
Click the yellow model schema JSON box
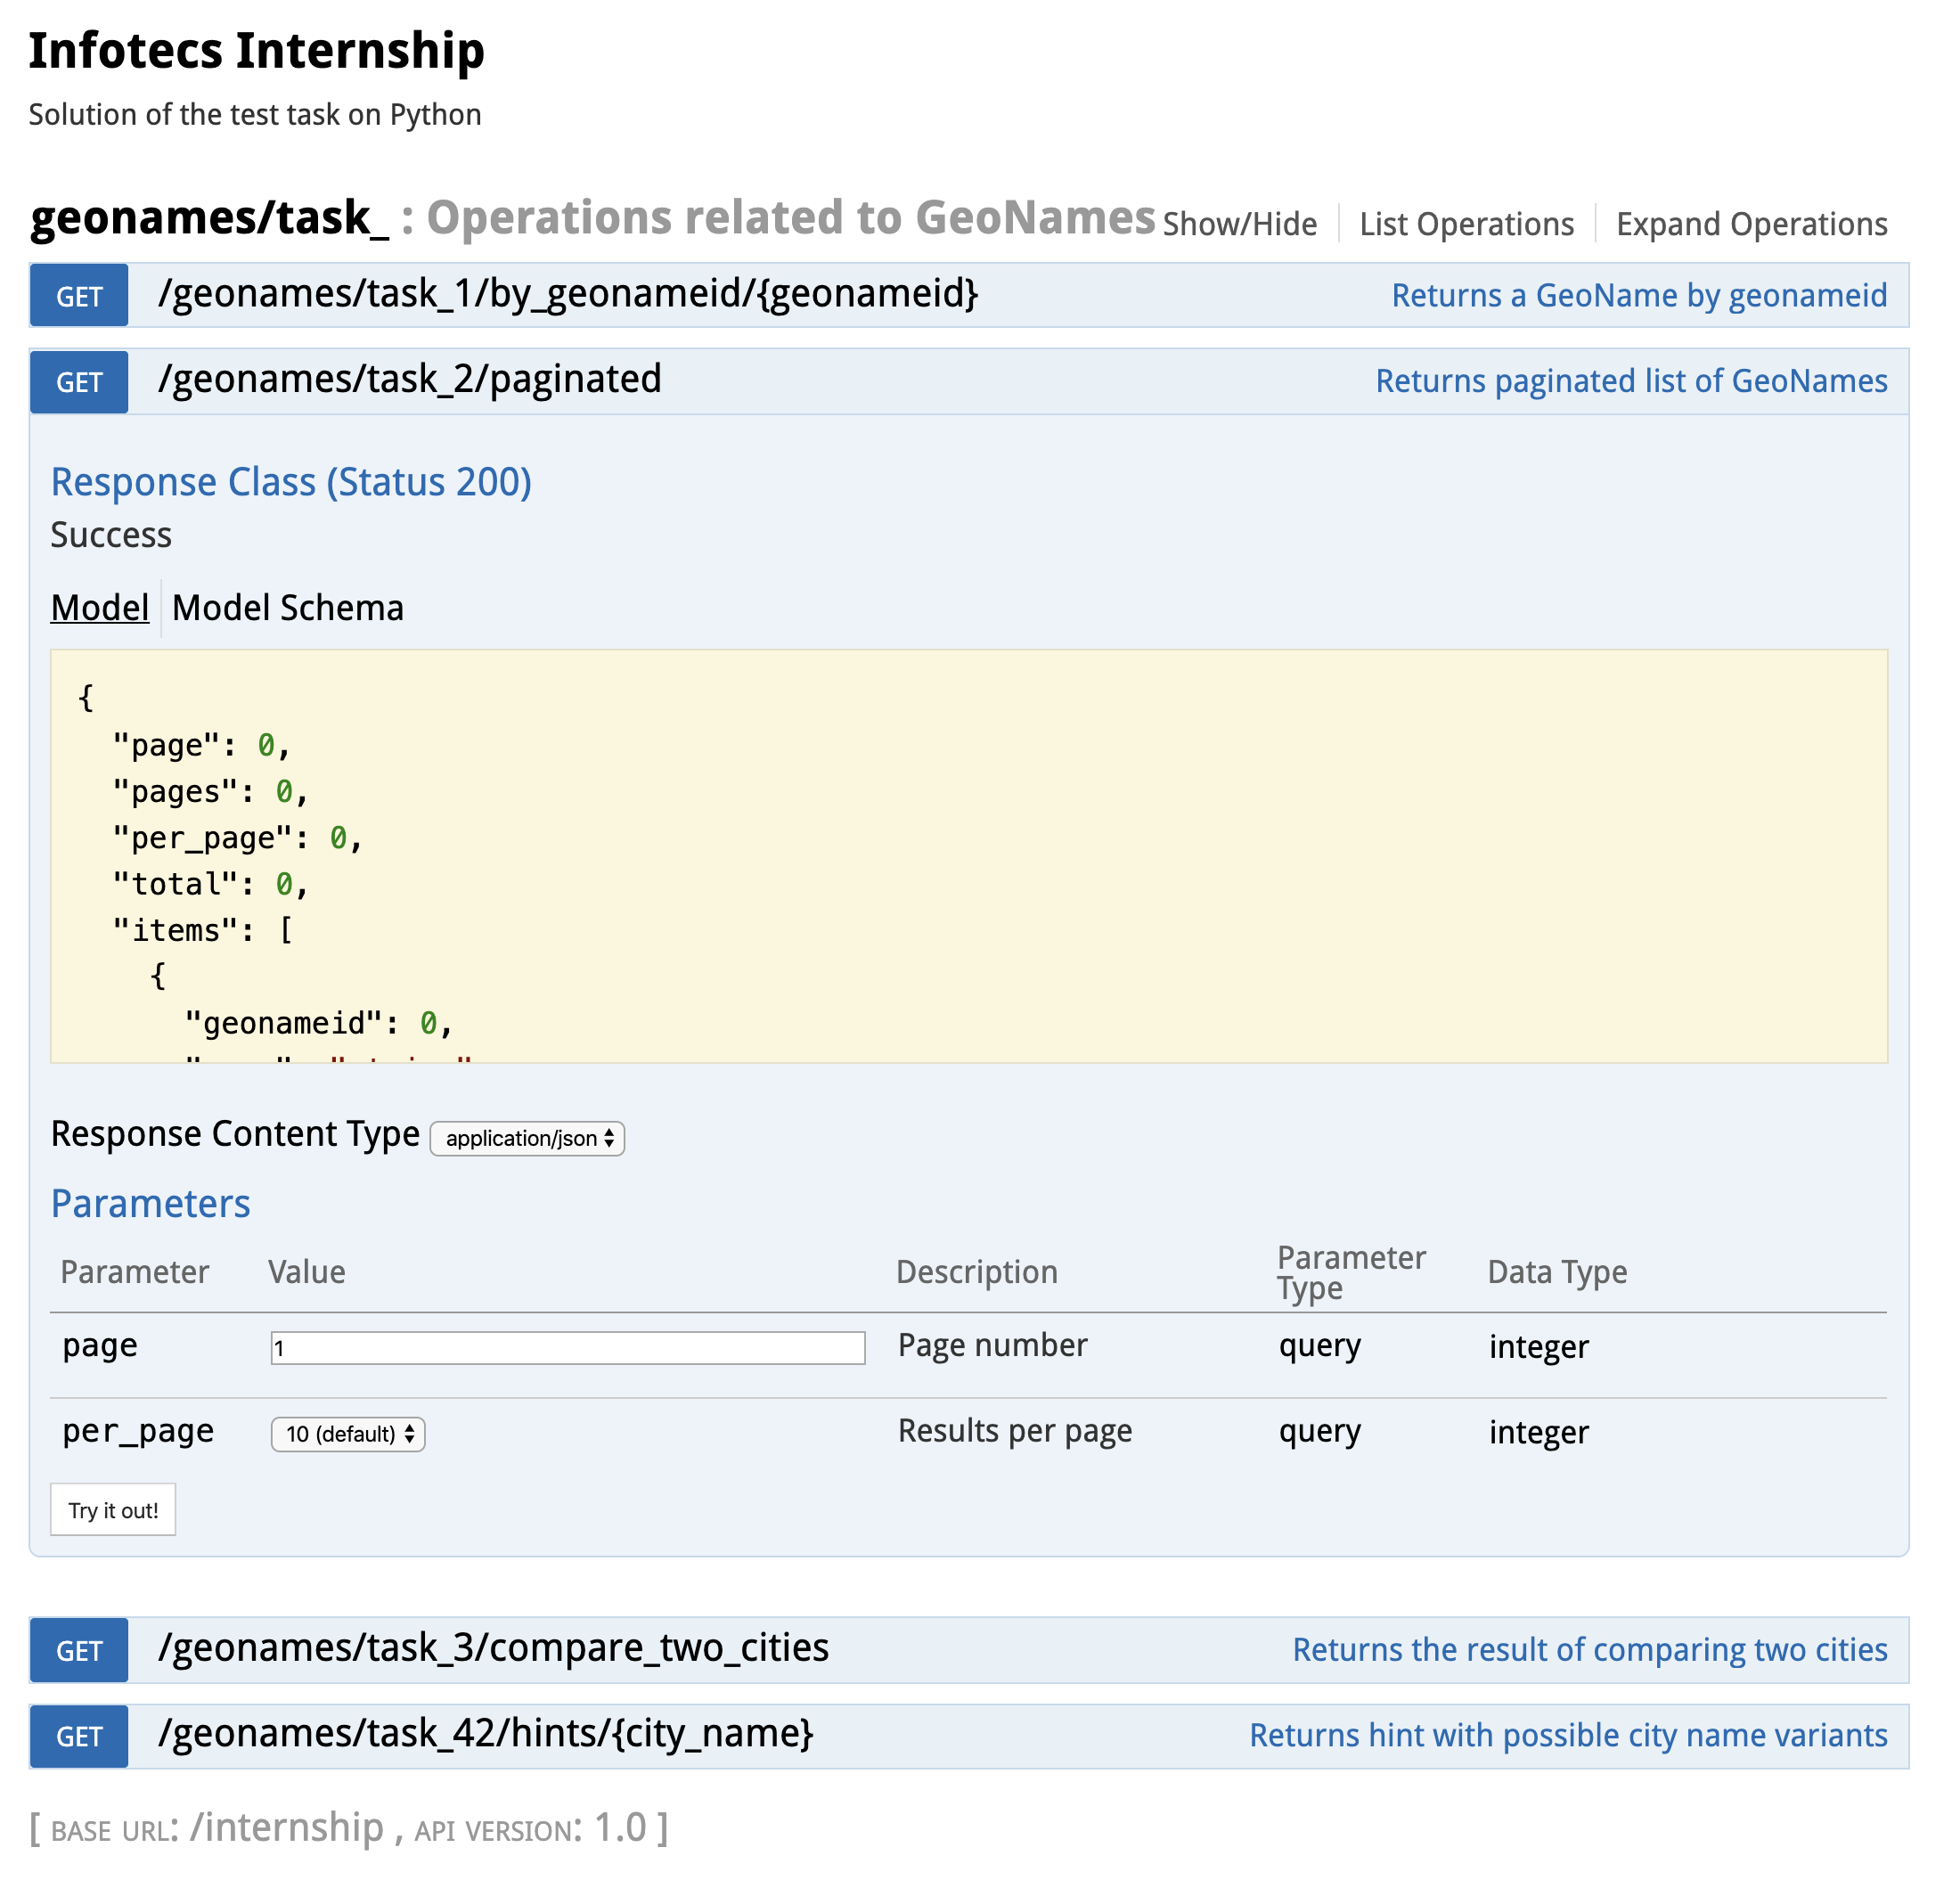968,856
